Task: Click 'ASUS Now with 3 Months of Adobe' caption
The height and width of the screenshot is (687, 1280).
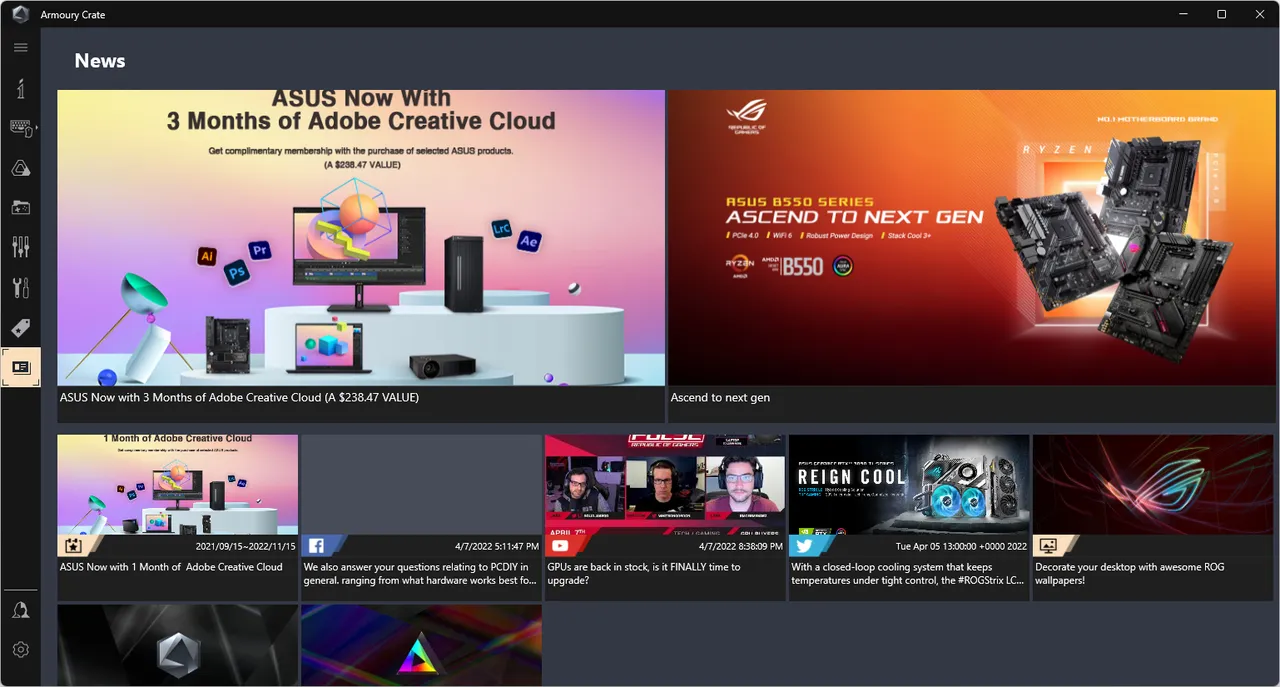Action: (239, 398)
